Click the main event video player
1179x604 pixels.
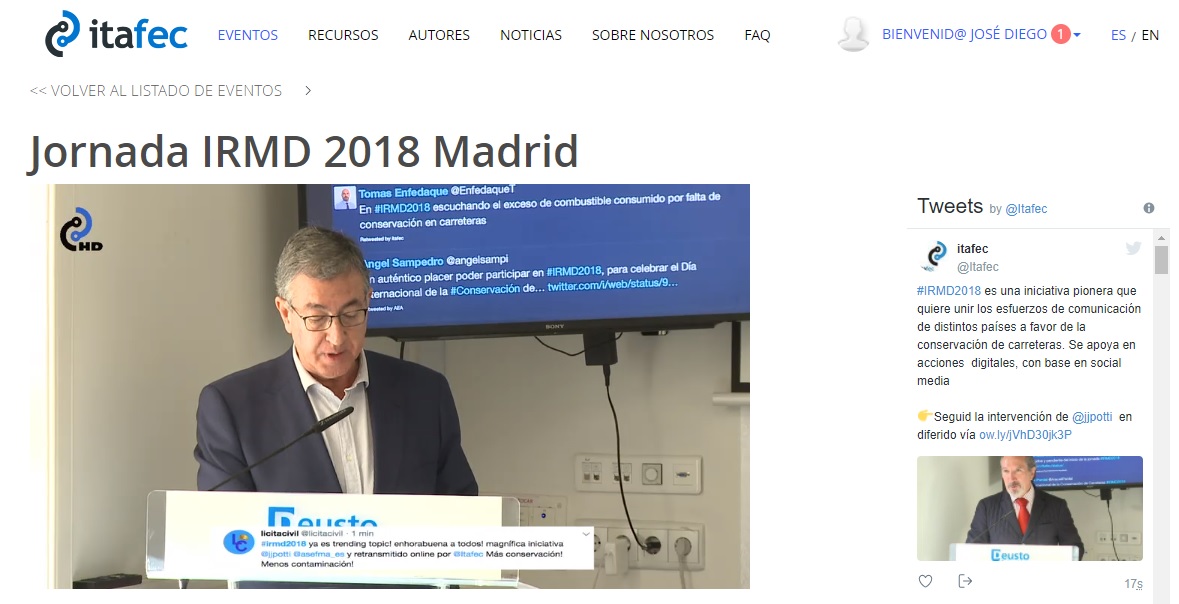pos(397,386)
